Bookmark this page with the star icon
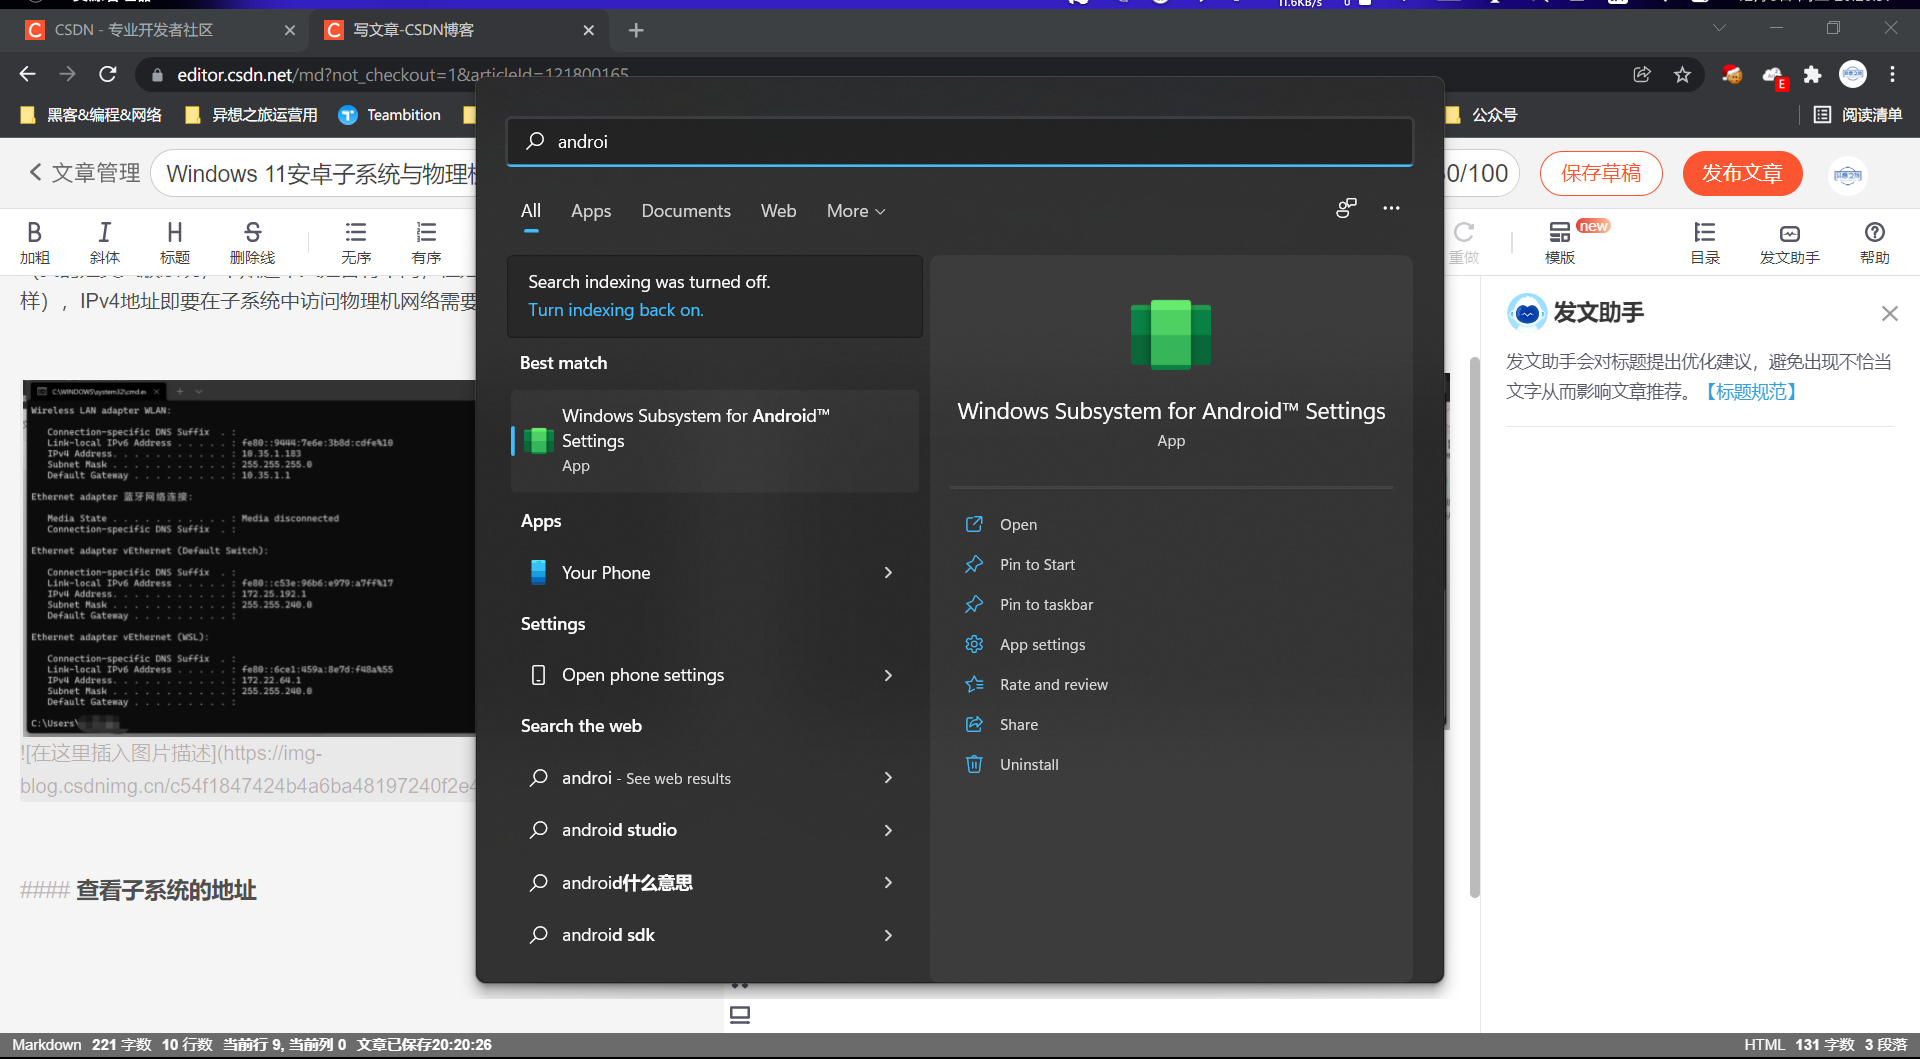The image size is (1920, 1059). point(1682,75)
